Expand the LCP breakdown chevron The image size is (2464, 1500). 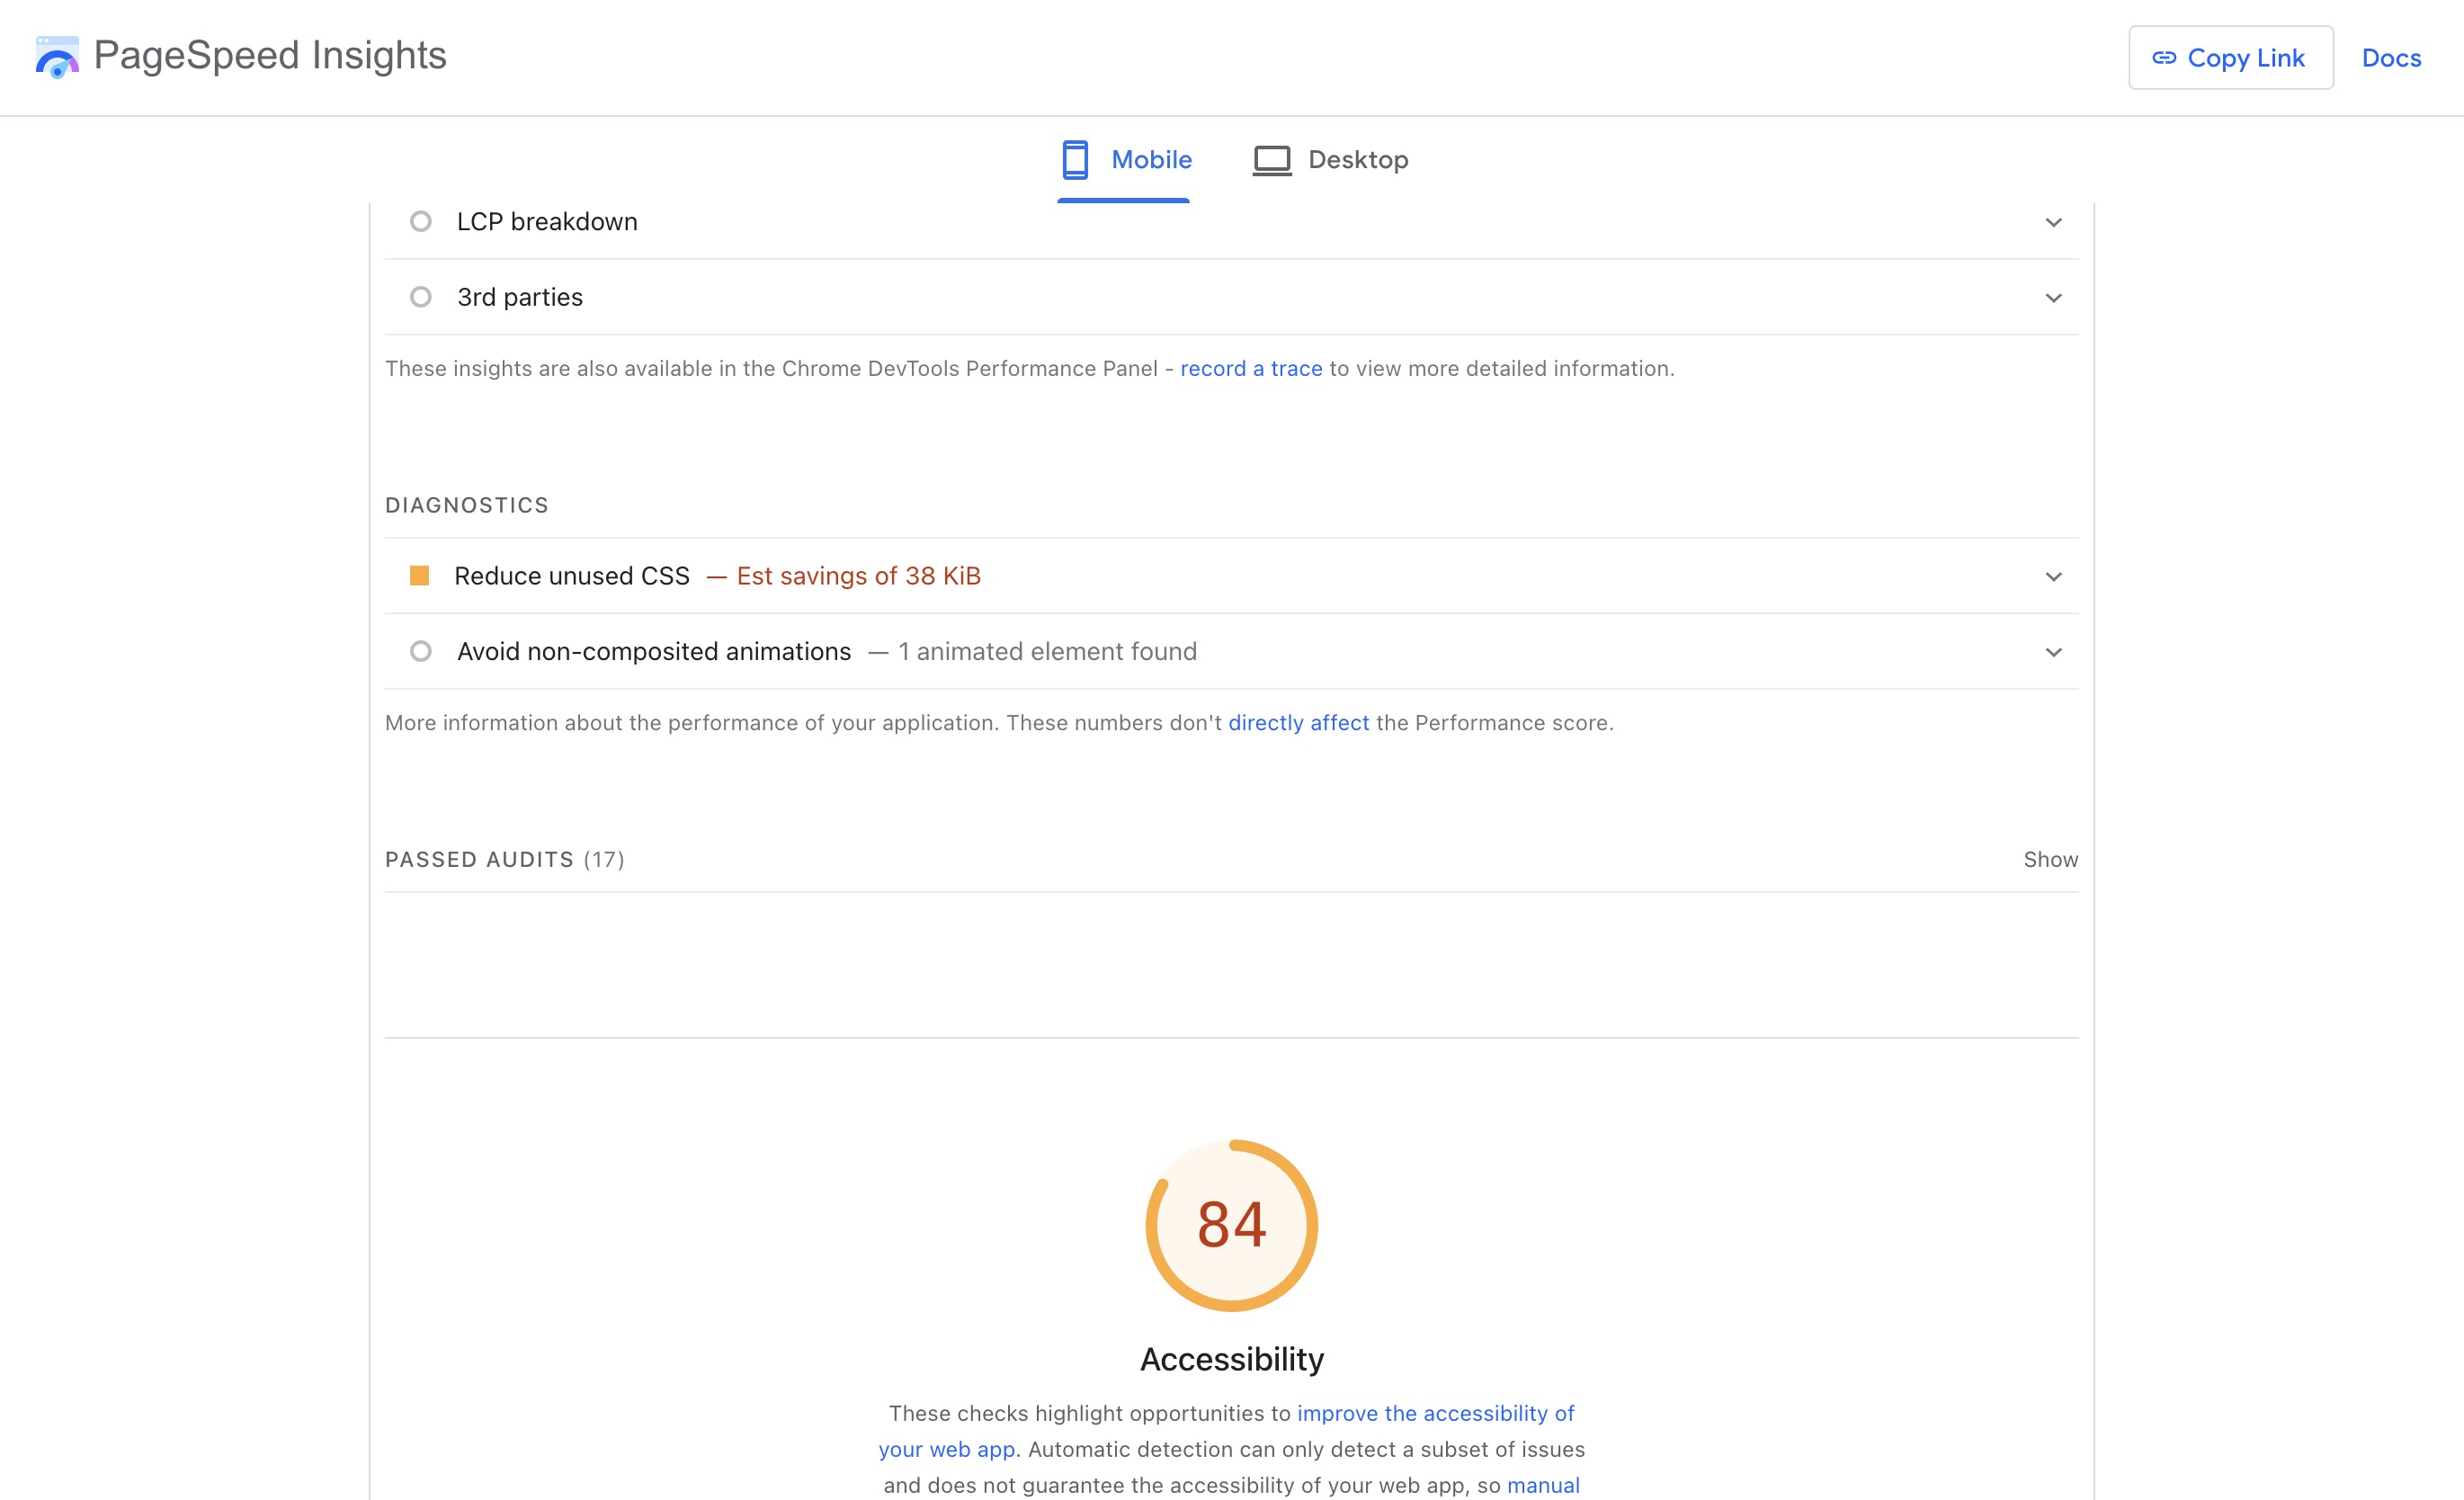click(x=2053, y=222)
